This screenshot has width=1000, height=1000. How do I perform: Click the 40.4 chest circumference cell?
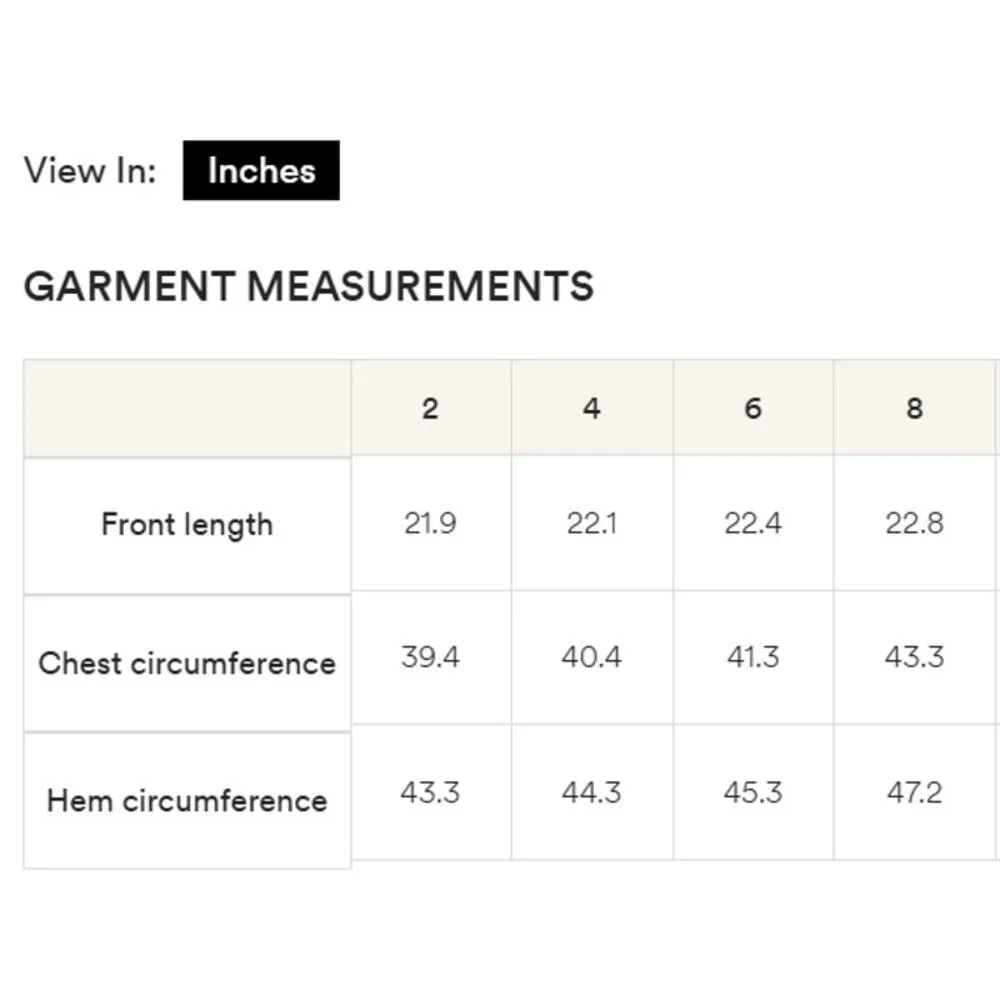coord(592,657)
